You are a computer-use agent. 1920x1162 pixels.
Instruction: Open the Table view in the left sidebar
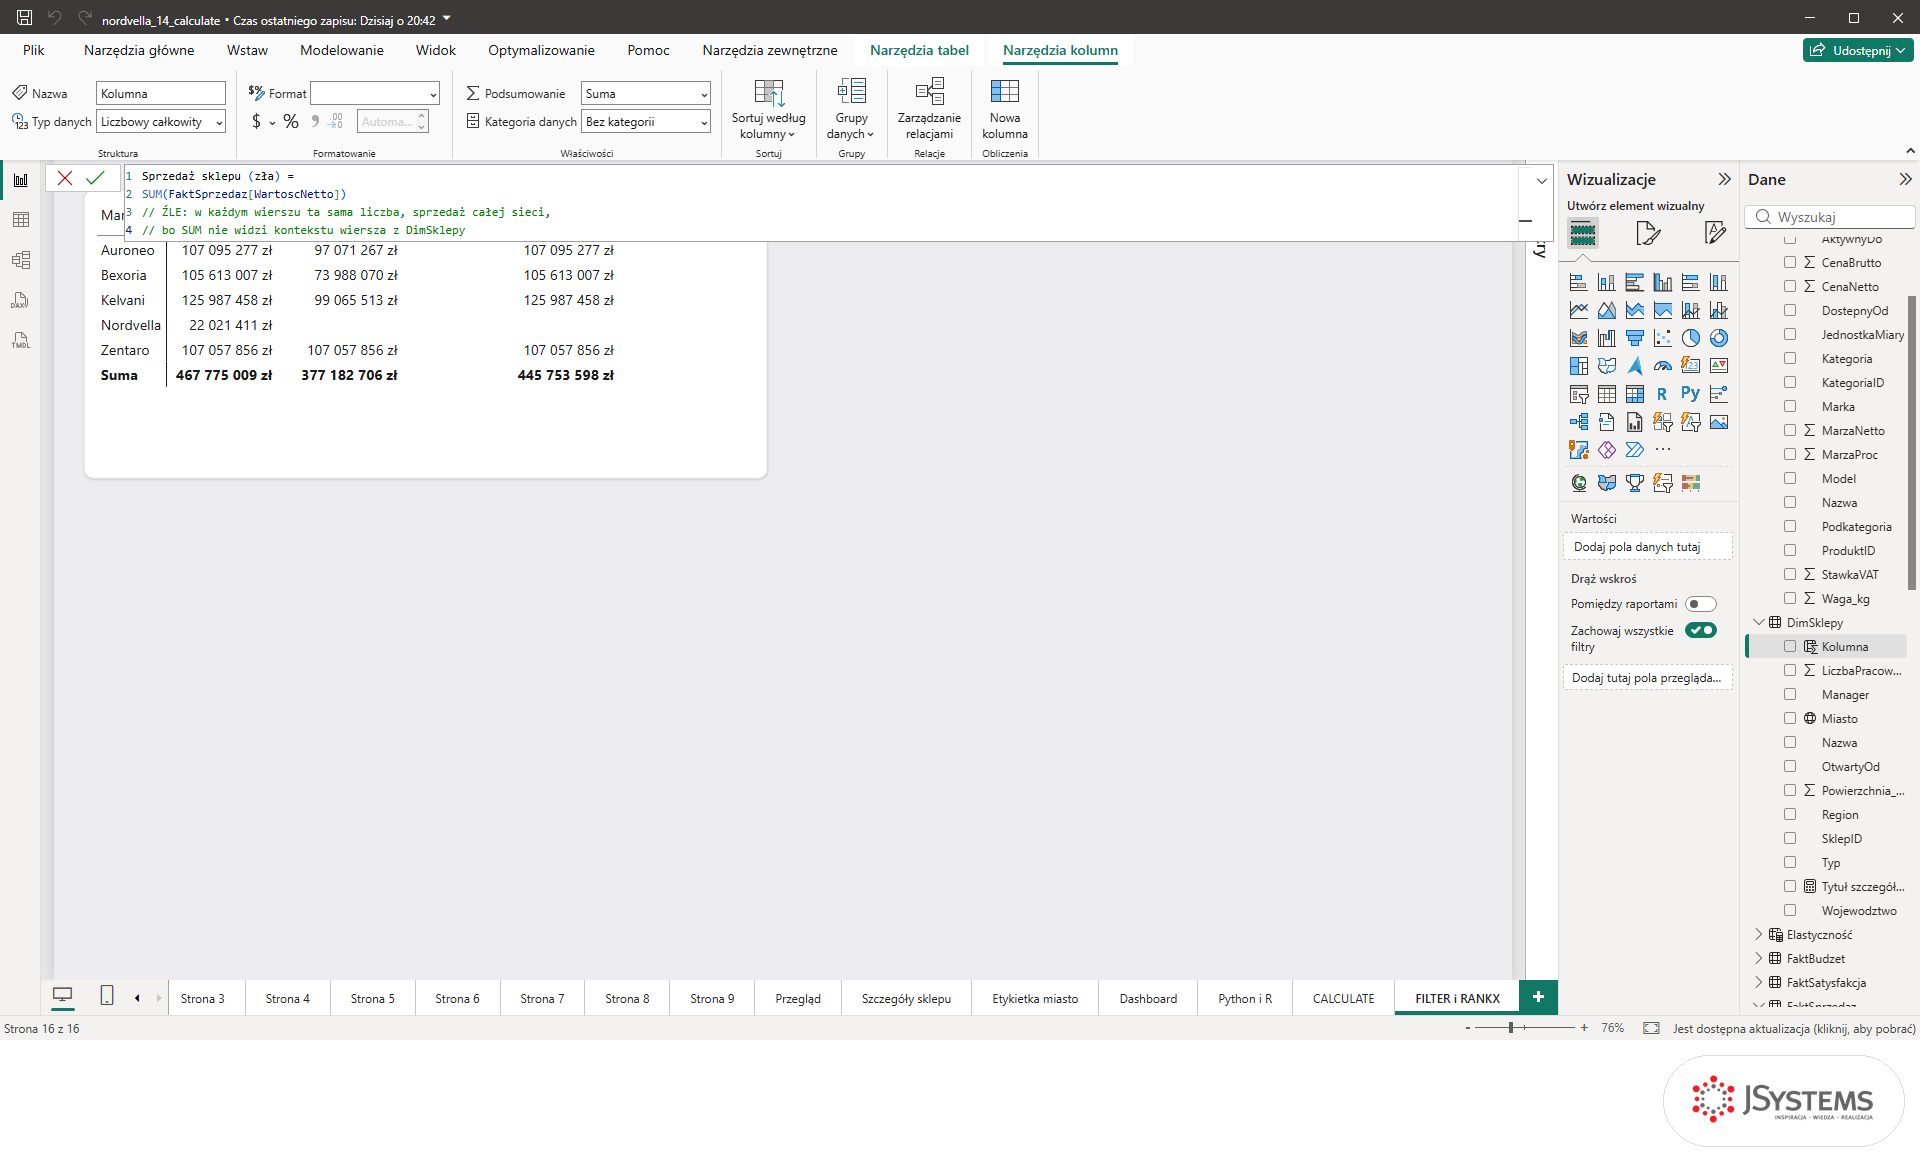[21, 220]
